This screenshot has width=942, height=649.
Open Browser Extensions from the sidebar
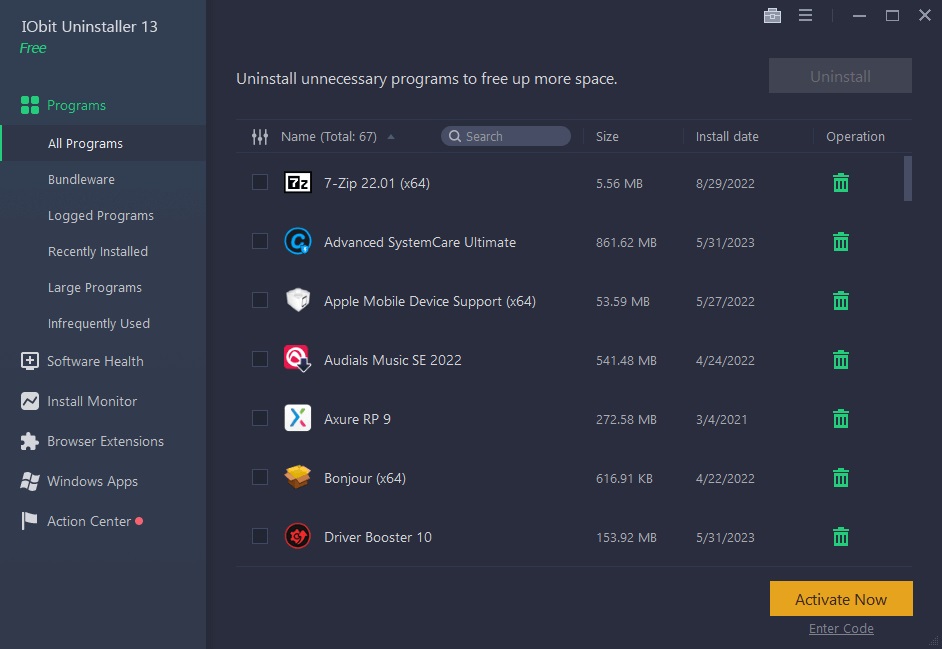(x=105, y=441)
